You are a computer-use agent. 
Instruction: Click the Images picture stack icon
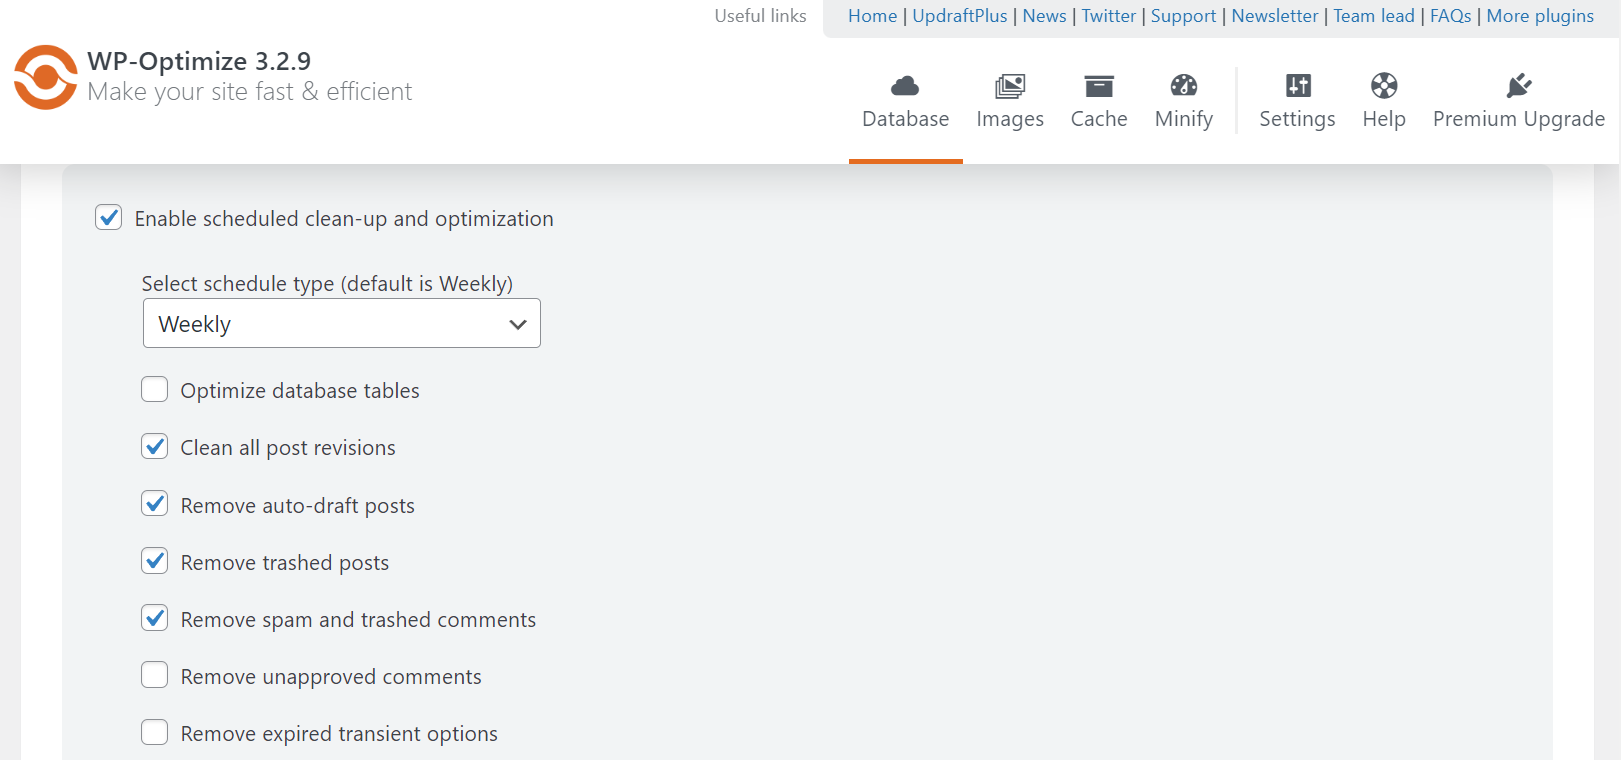(x=1010, y=86)
